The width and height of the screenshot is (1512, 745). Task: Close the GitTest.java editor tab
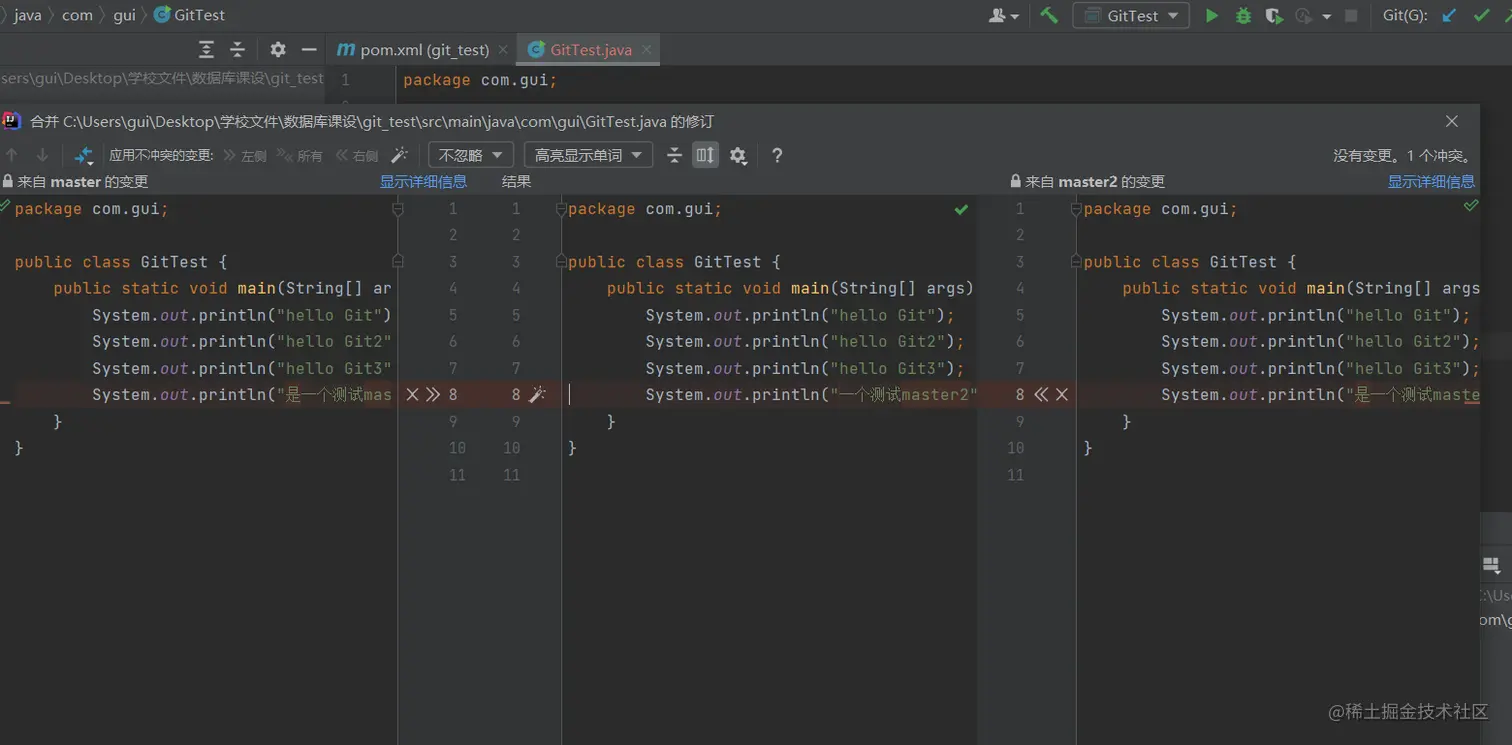point(647,49)
